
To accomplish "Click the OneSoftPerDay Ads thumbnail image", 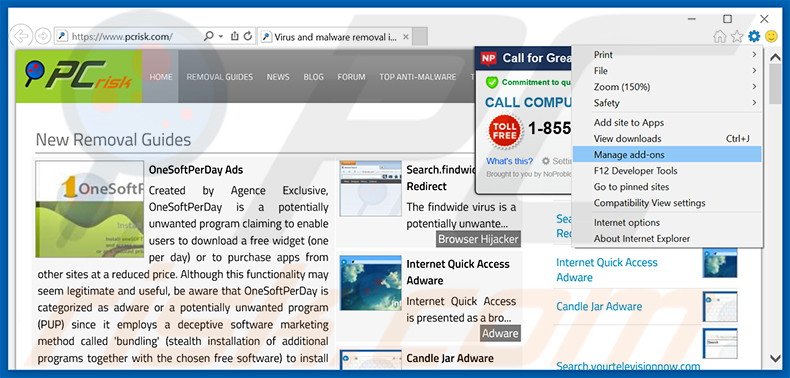I will (x=90, y=209).
